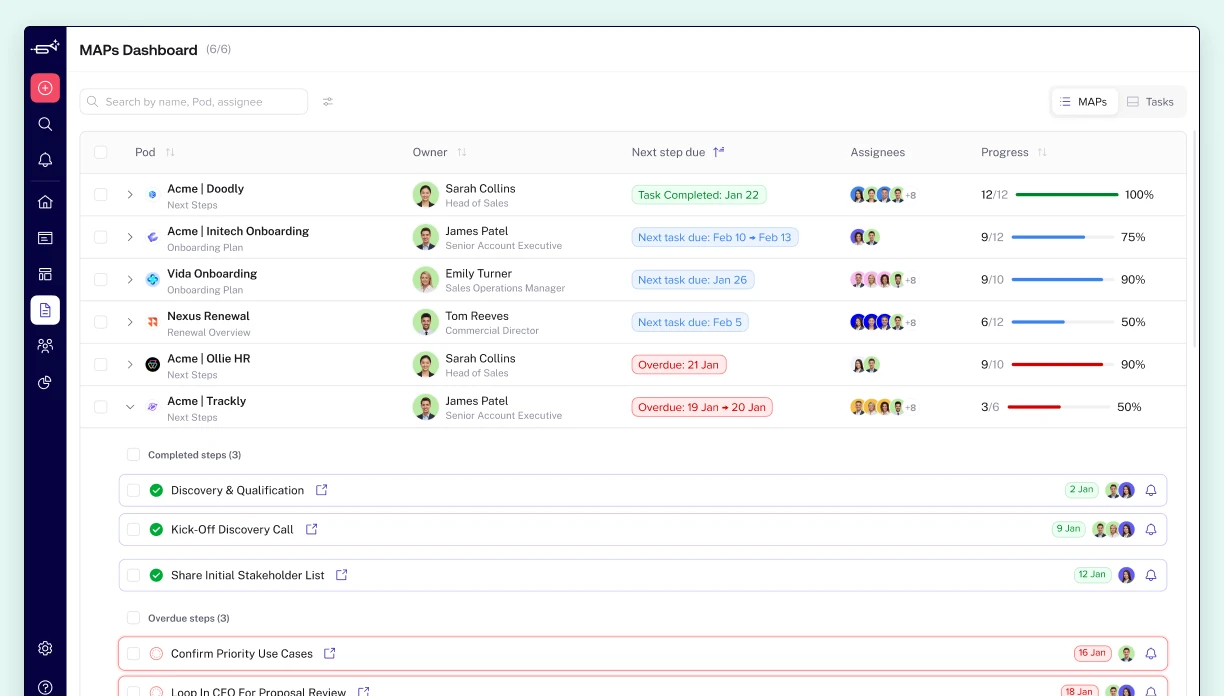Click the Acme | Doodly 100% progress bar
Screen dimensions: 1224x696
(x=1066, y=195)
